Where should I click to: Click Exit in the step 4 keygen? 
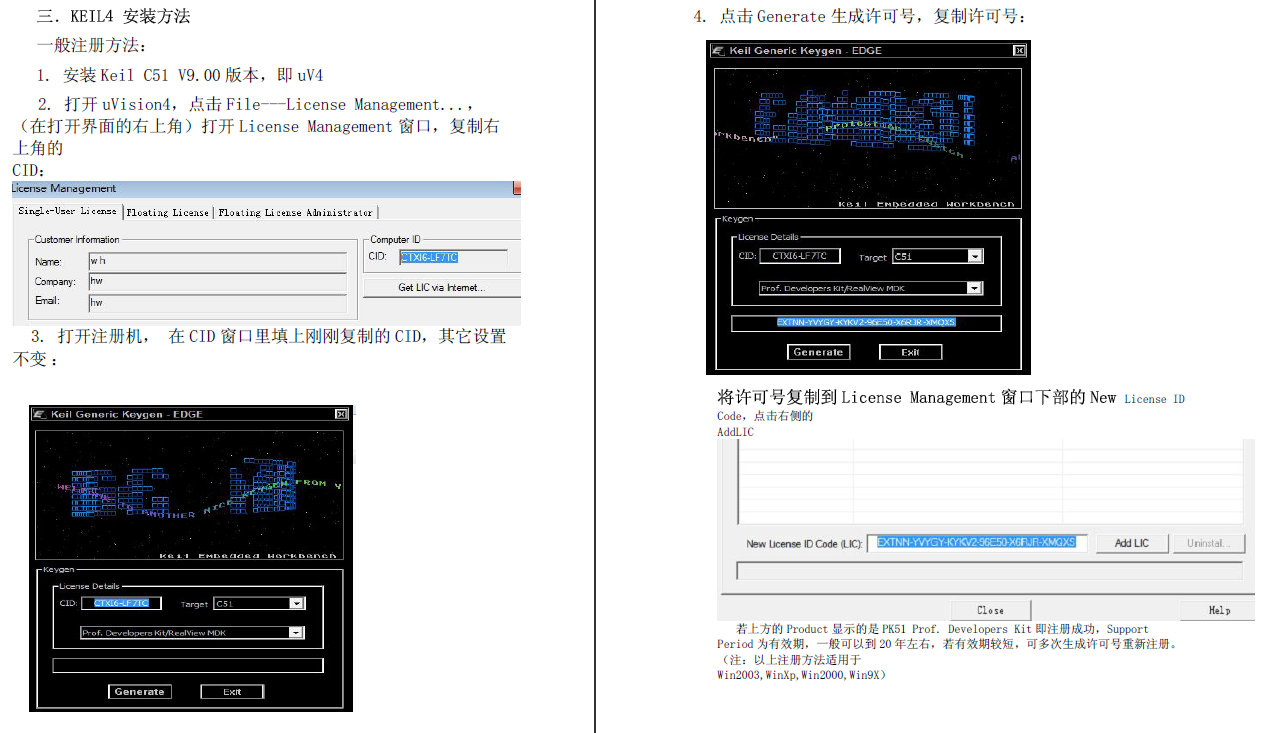tap(910, 352)
